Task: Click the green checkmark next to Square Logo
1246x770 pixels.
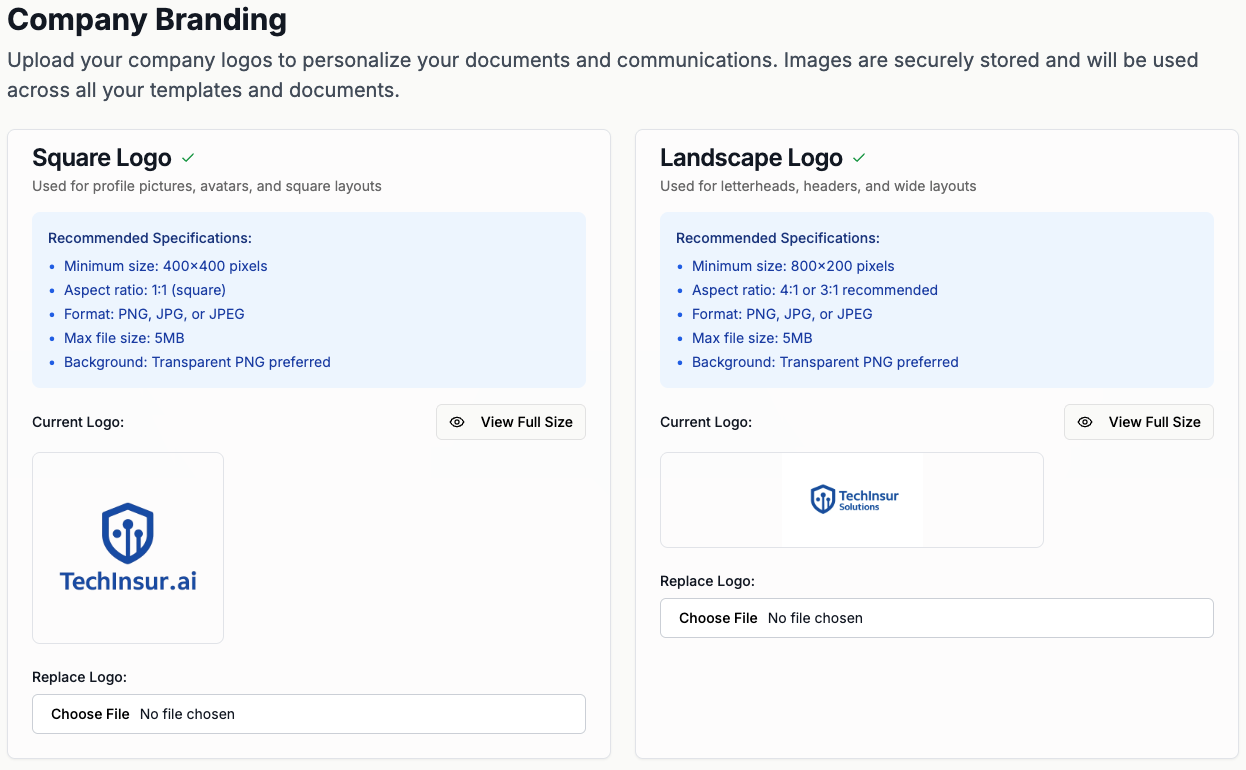Action: (188, 158)
